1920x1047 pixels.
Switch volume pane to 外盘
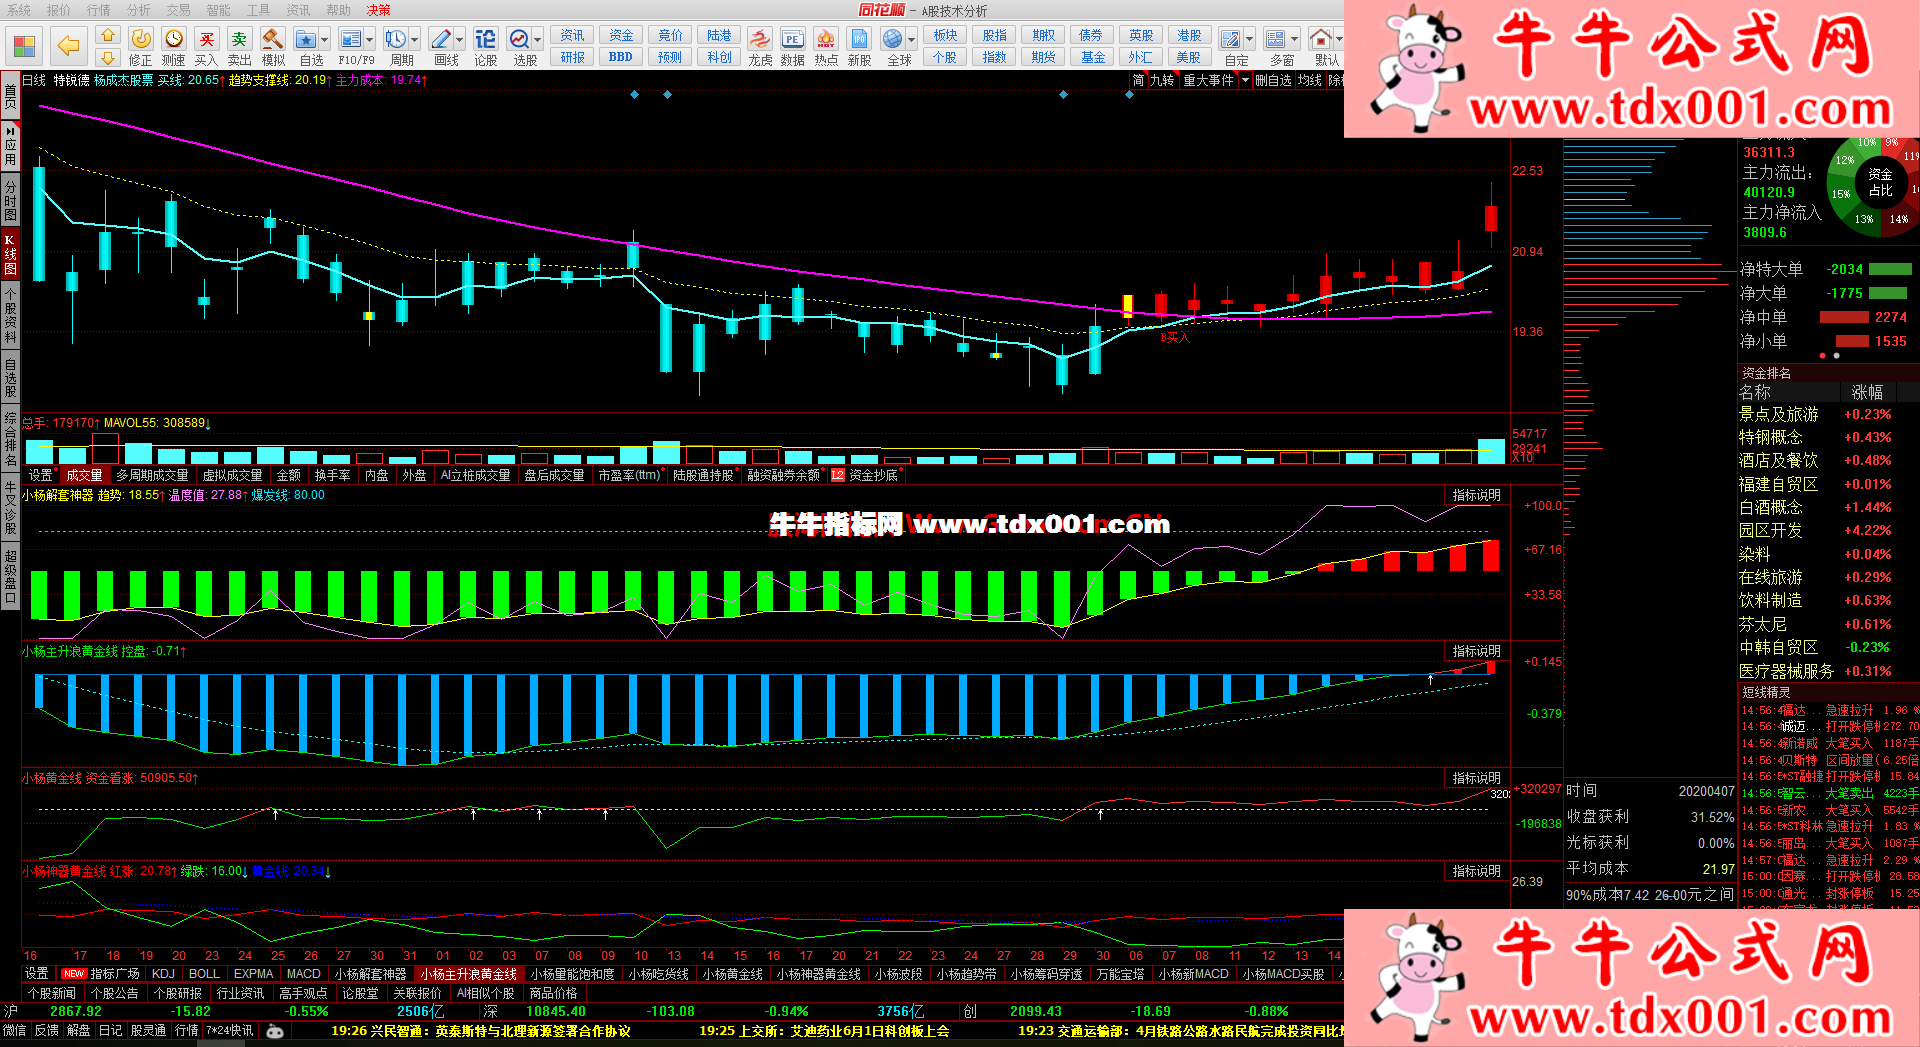(x=414, y=475)
